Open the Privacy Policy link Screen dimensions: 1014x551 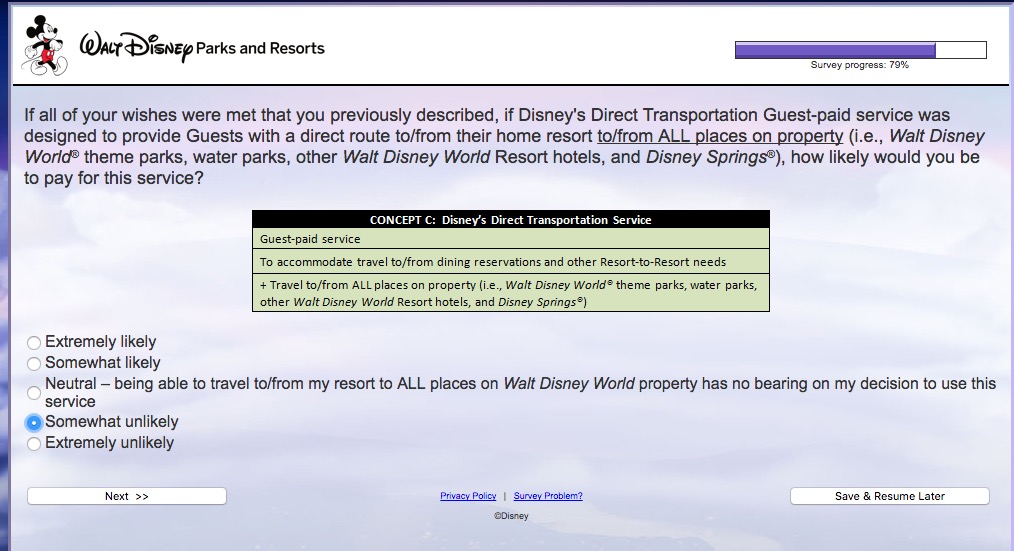(468, 496)
